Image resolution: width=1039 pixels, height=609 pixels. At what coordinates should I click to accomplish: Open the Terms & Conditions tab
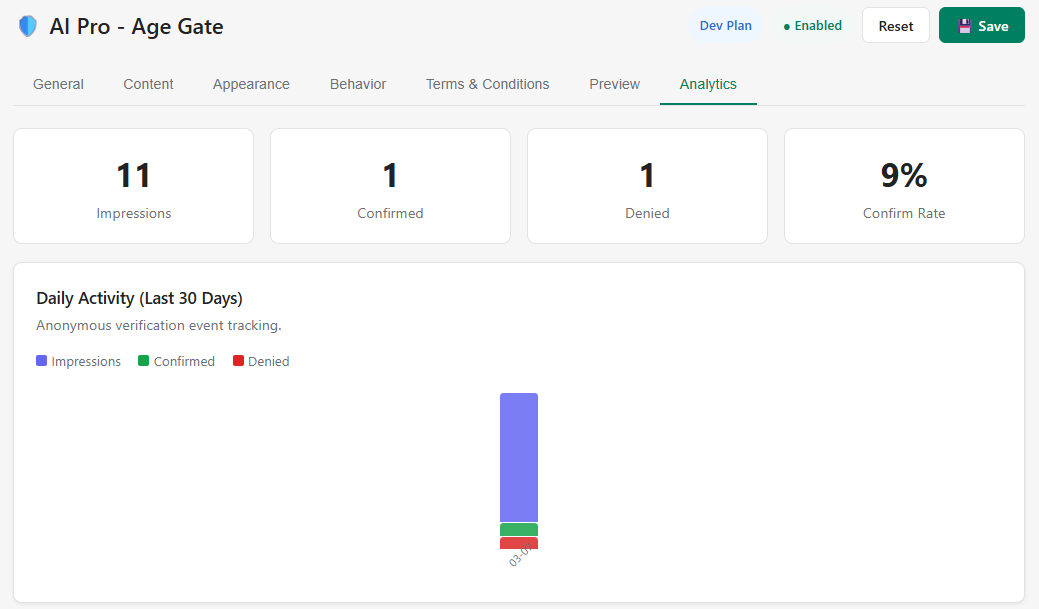487,84
